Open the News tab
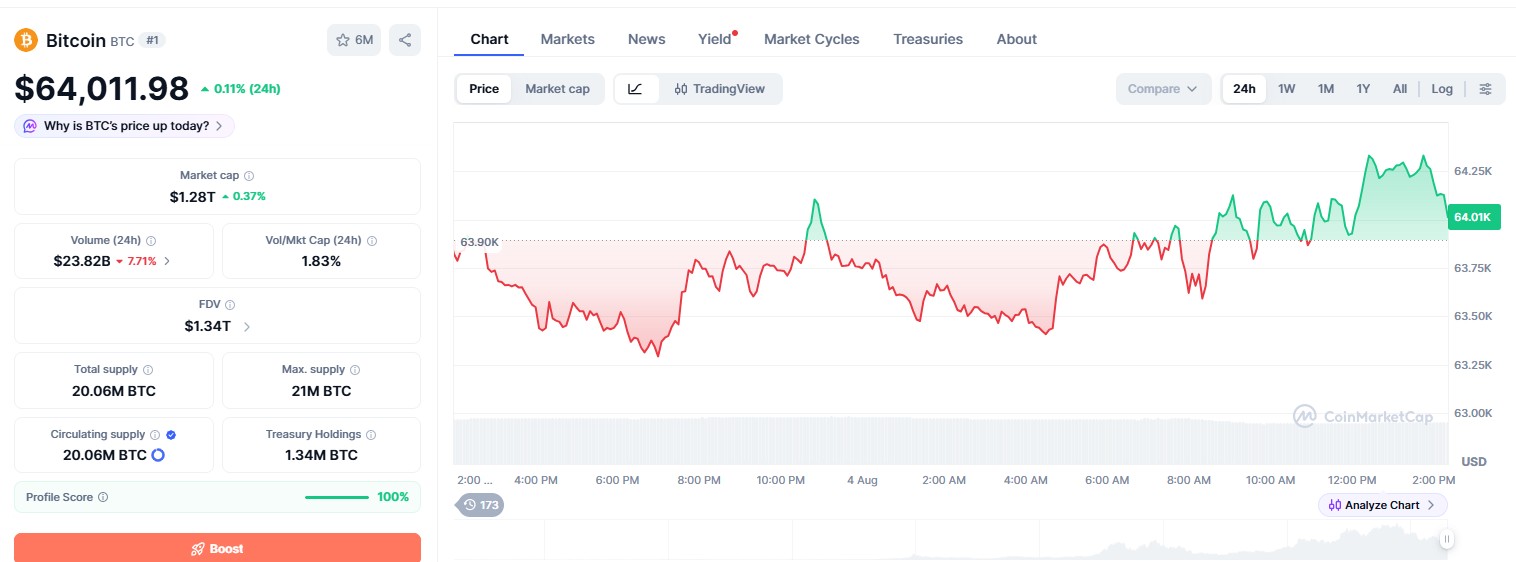The height and width of the screenshot is (562, 1516). click(646, 39)
